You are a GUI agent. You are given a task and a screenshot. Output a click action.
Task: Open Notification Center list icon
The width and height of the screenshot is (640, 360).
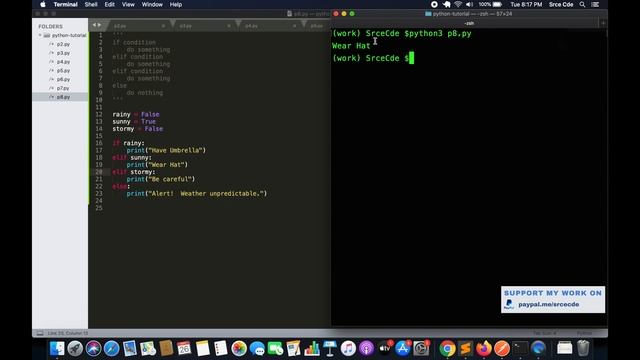[x=596, y=4]
